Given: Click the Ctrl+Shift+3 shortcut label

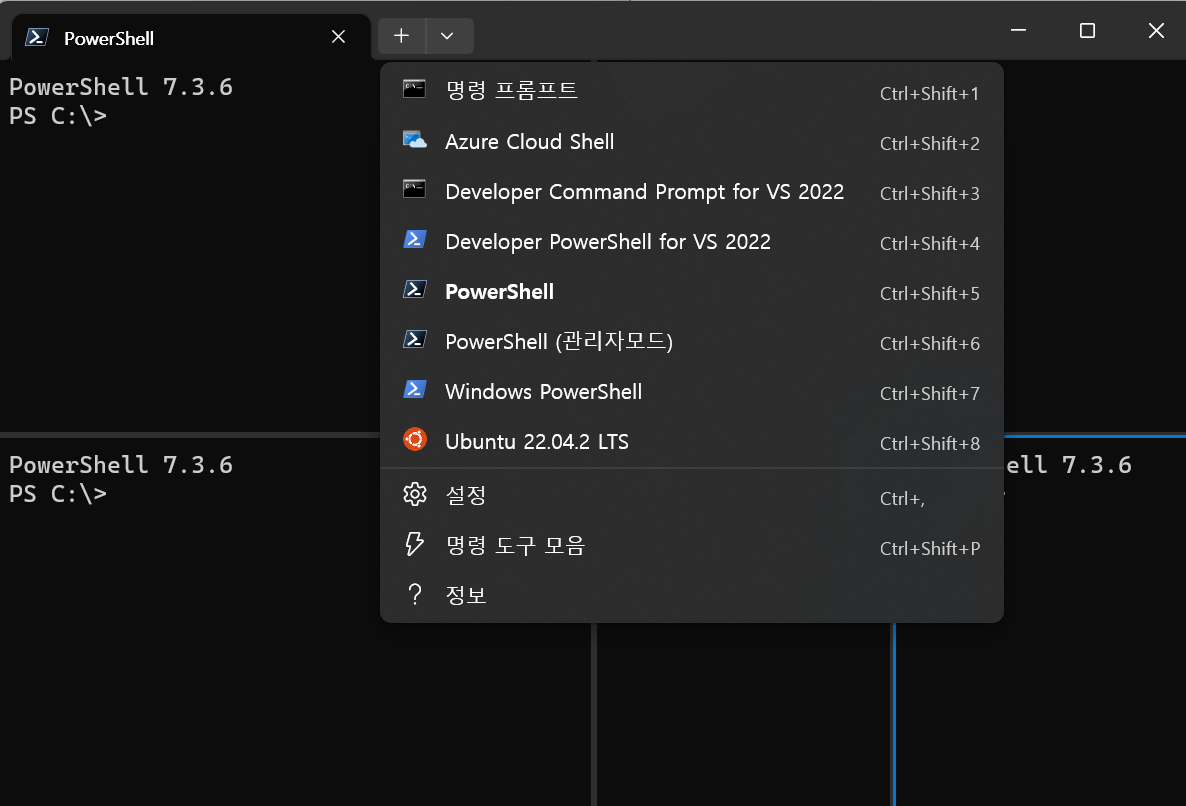Looking at the screenshot, I should pos(929,194).
